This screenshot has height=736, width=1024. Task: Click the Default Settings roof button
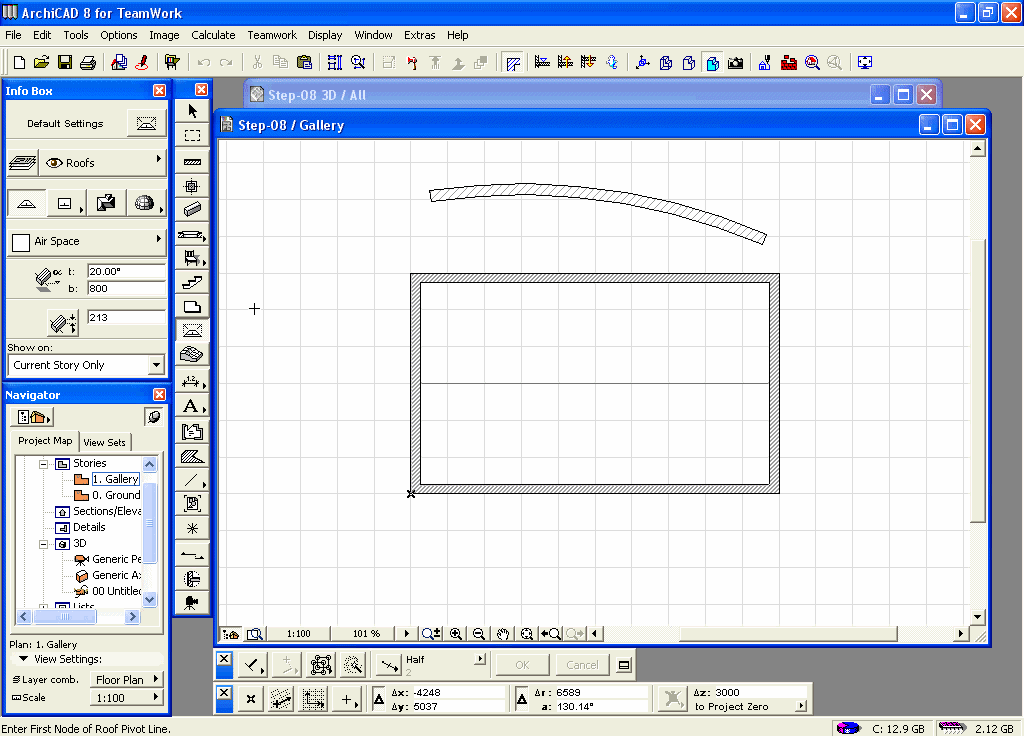[x=146, y=124]
